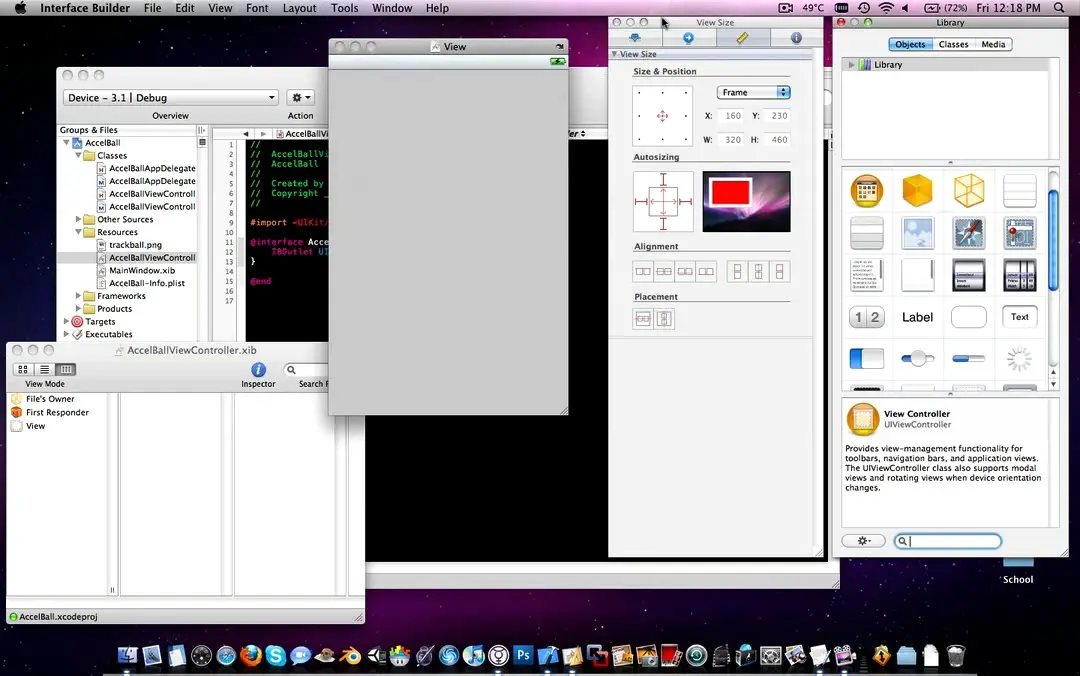Expand the Other Sources folder

pyautogui.click(x=79, y=219)
